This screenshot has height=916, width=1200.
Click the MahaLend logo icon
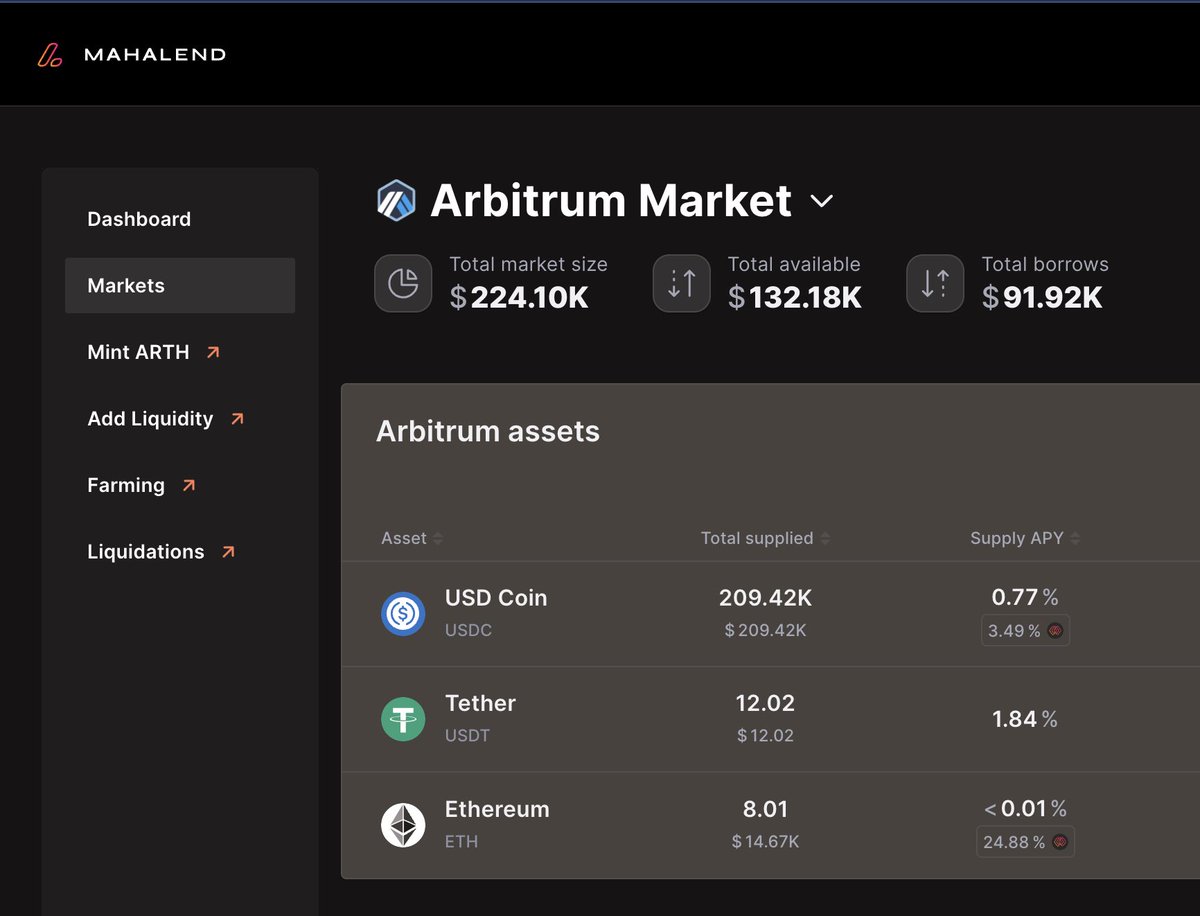click(50, 55)
